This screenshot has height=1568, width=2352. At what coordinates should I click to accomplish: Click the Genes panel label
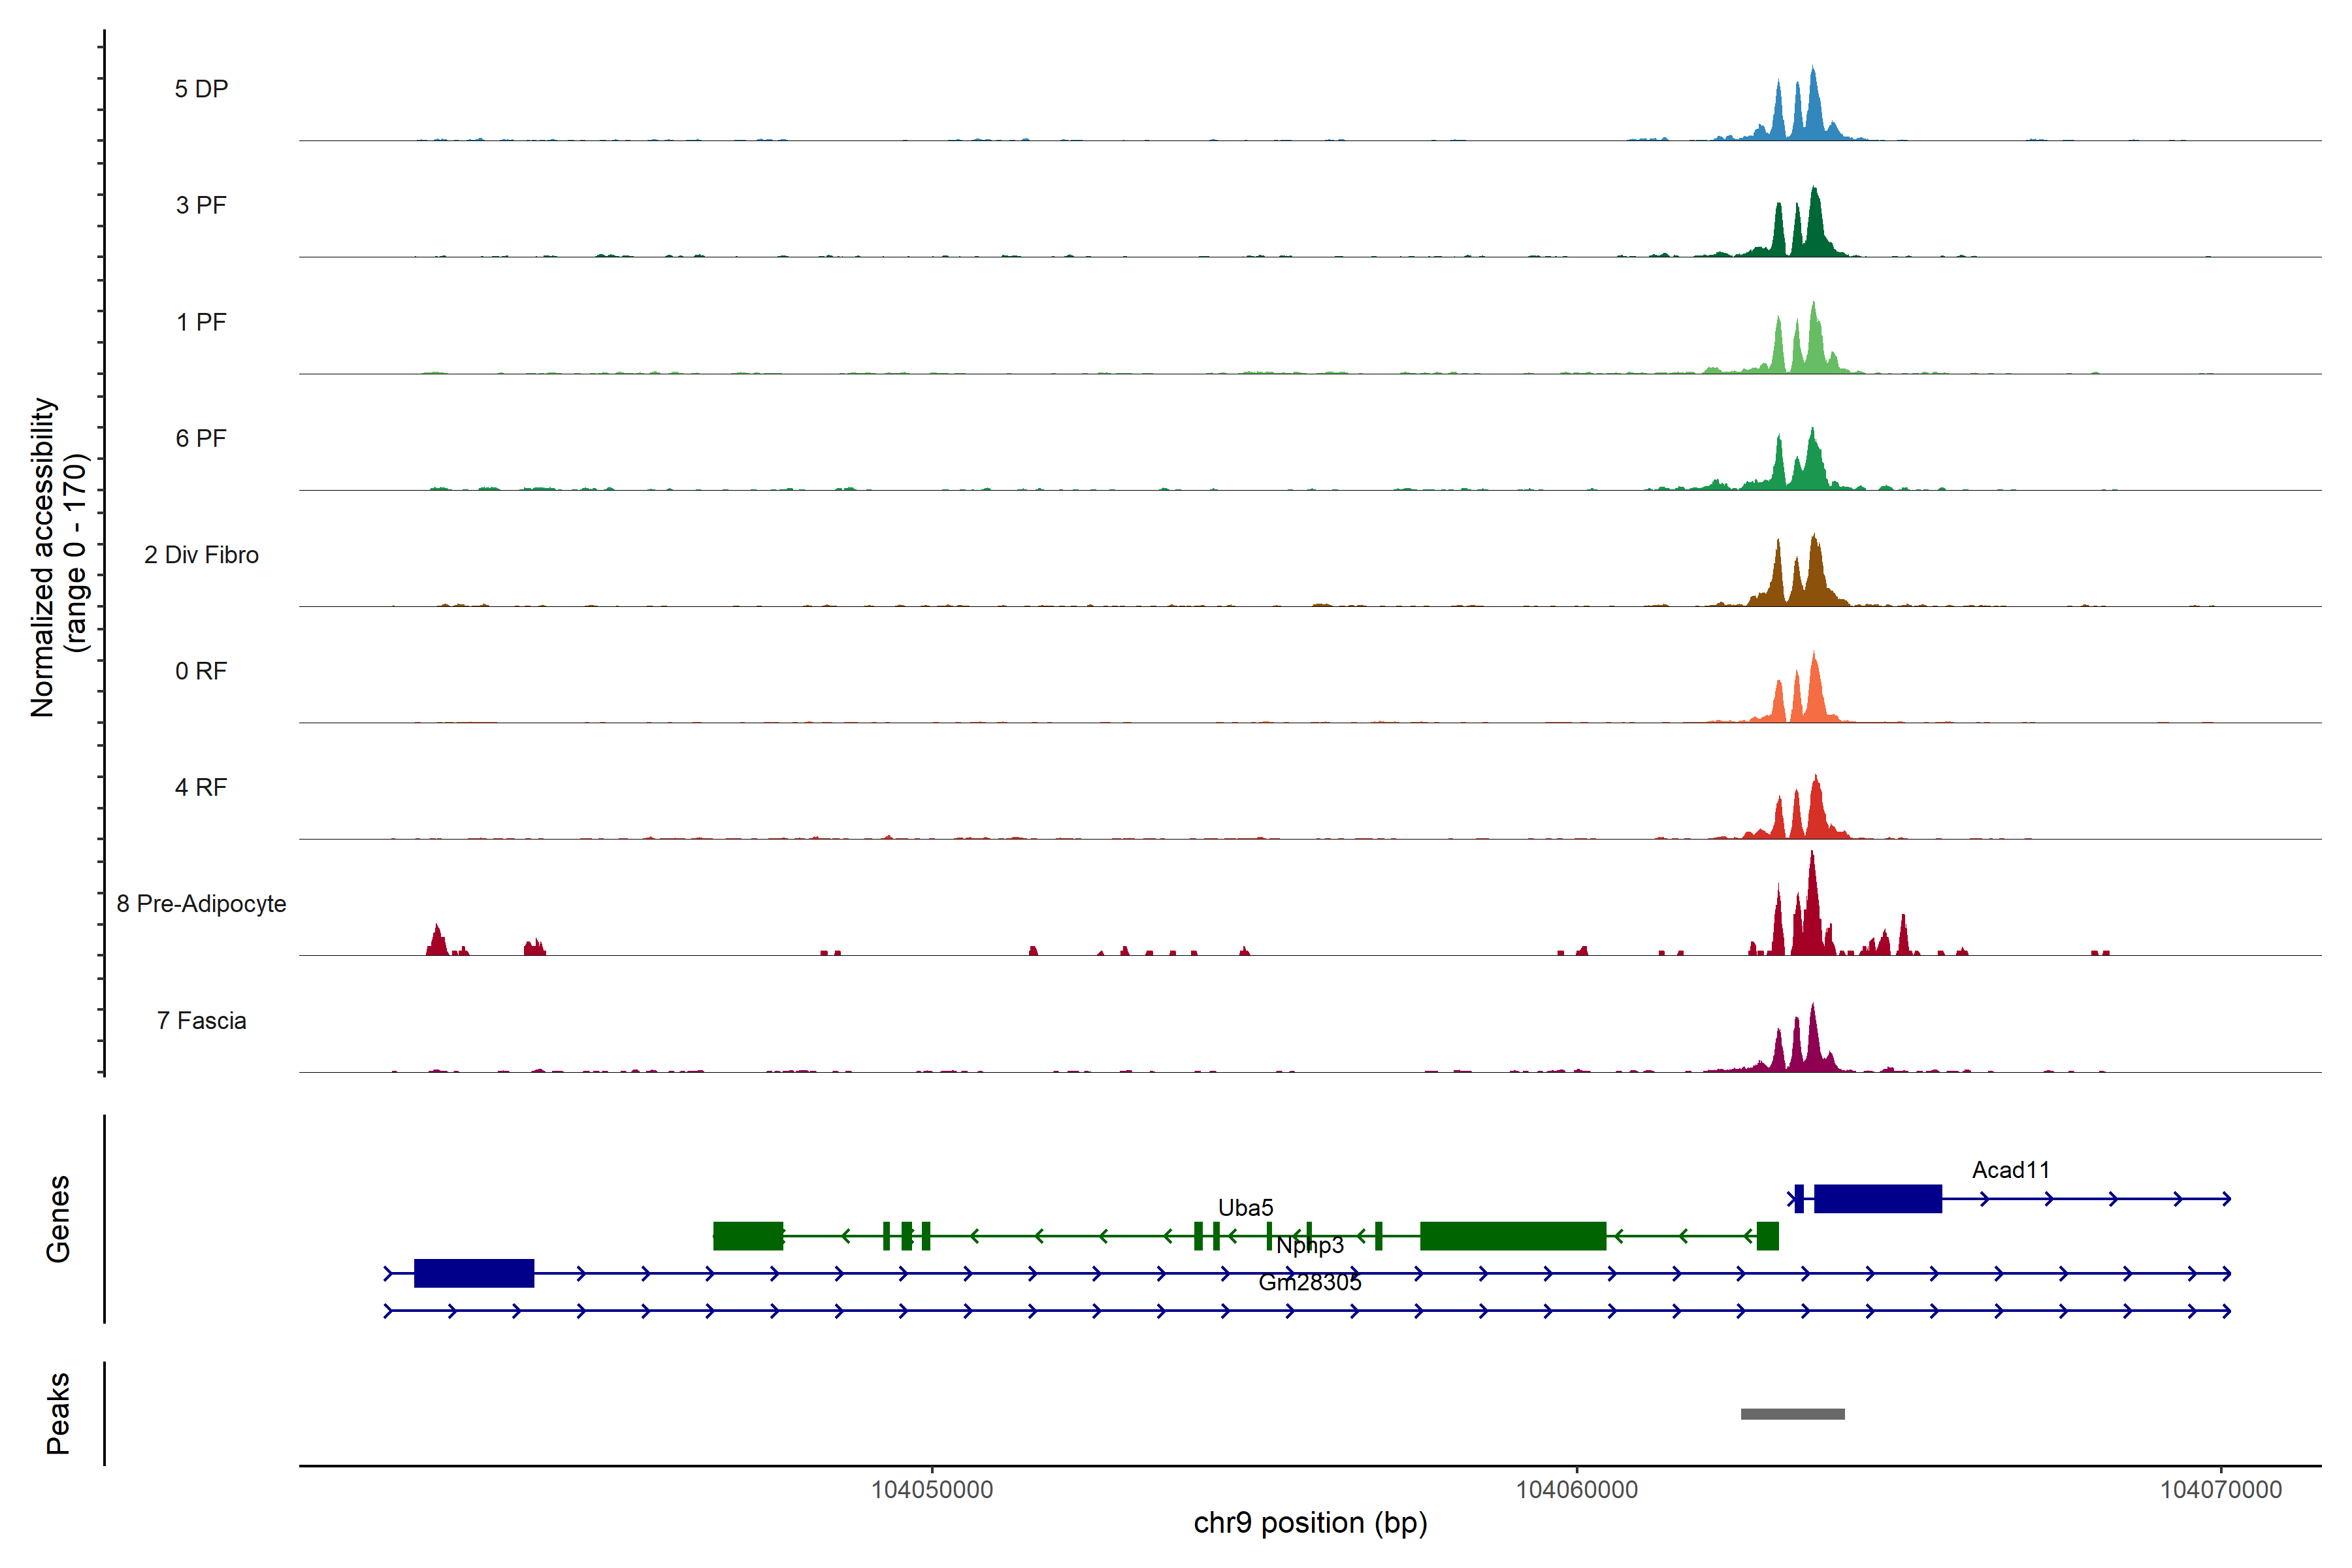(x=58, y=1219)
